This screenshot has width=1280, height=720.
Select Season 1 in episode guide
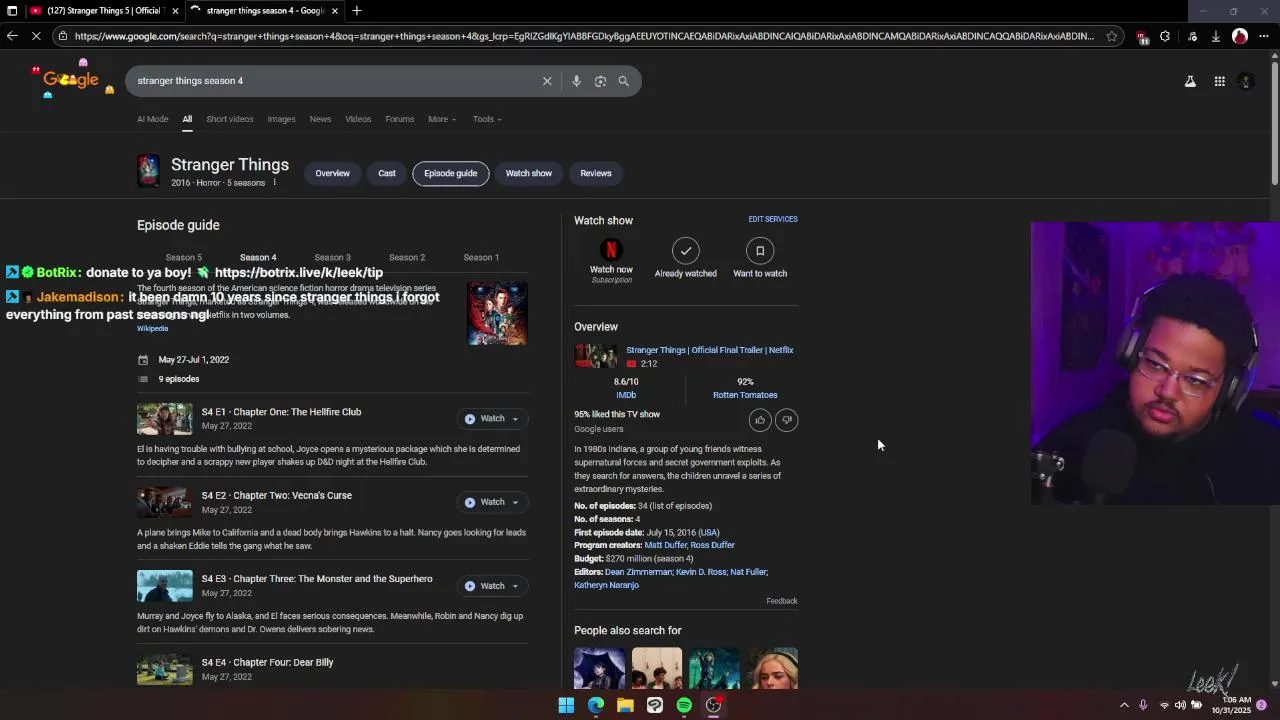481,257
